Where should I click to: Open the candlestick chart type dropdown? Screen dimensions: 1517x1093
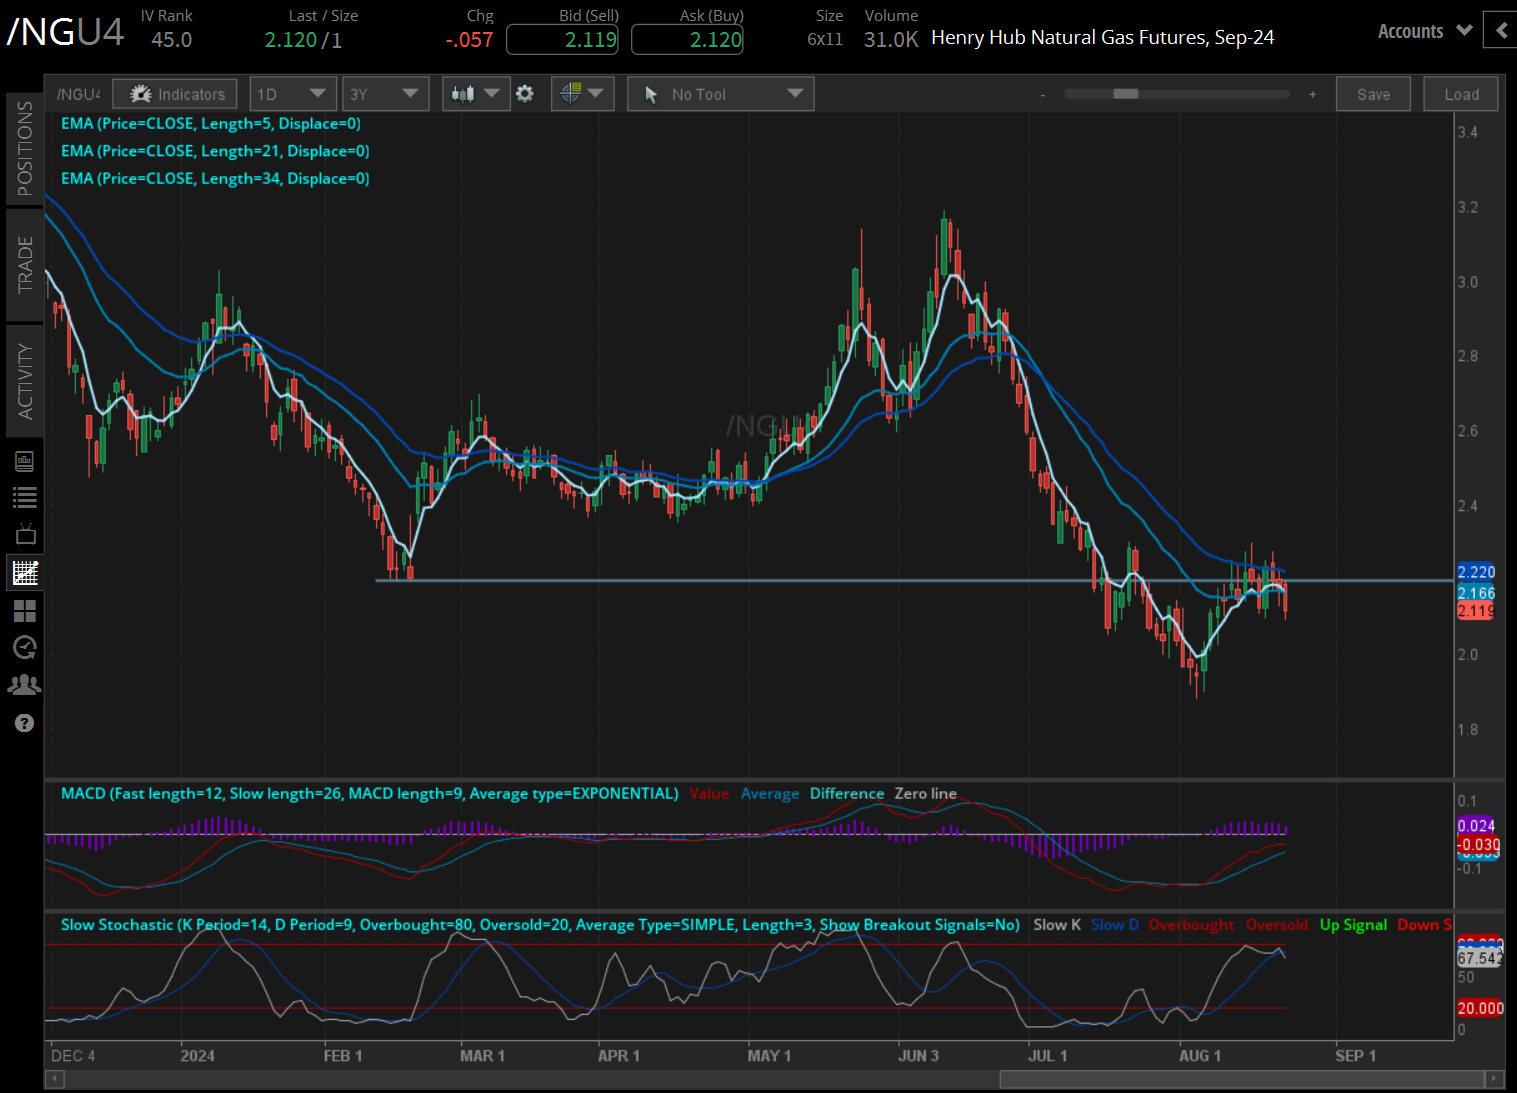coord(475,94)
